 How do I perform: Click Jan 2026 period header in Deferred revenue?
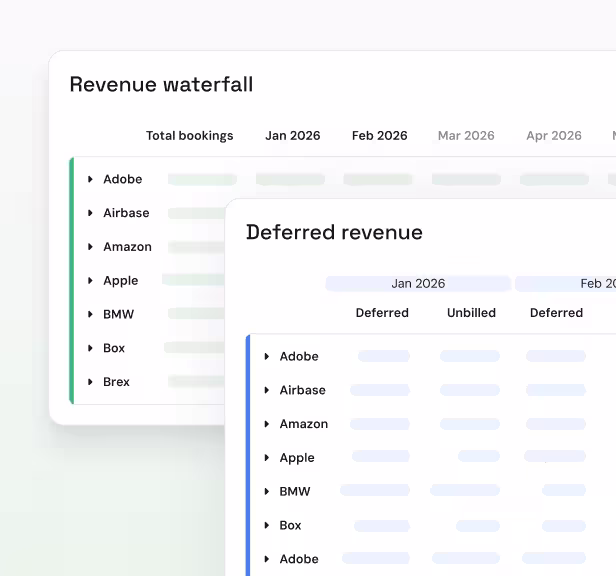pyautogui.click(x=418, y=284)
